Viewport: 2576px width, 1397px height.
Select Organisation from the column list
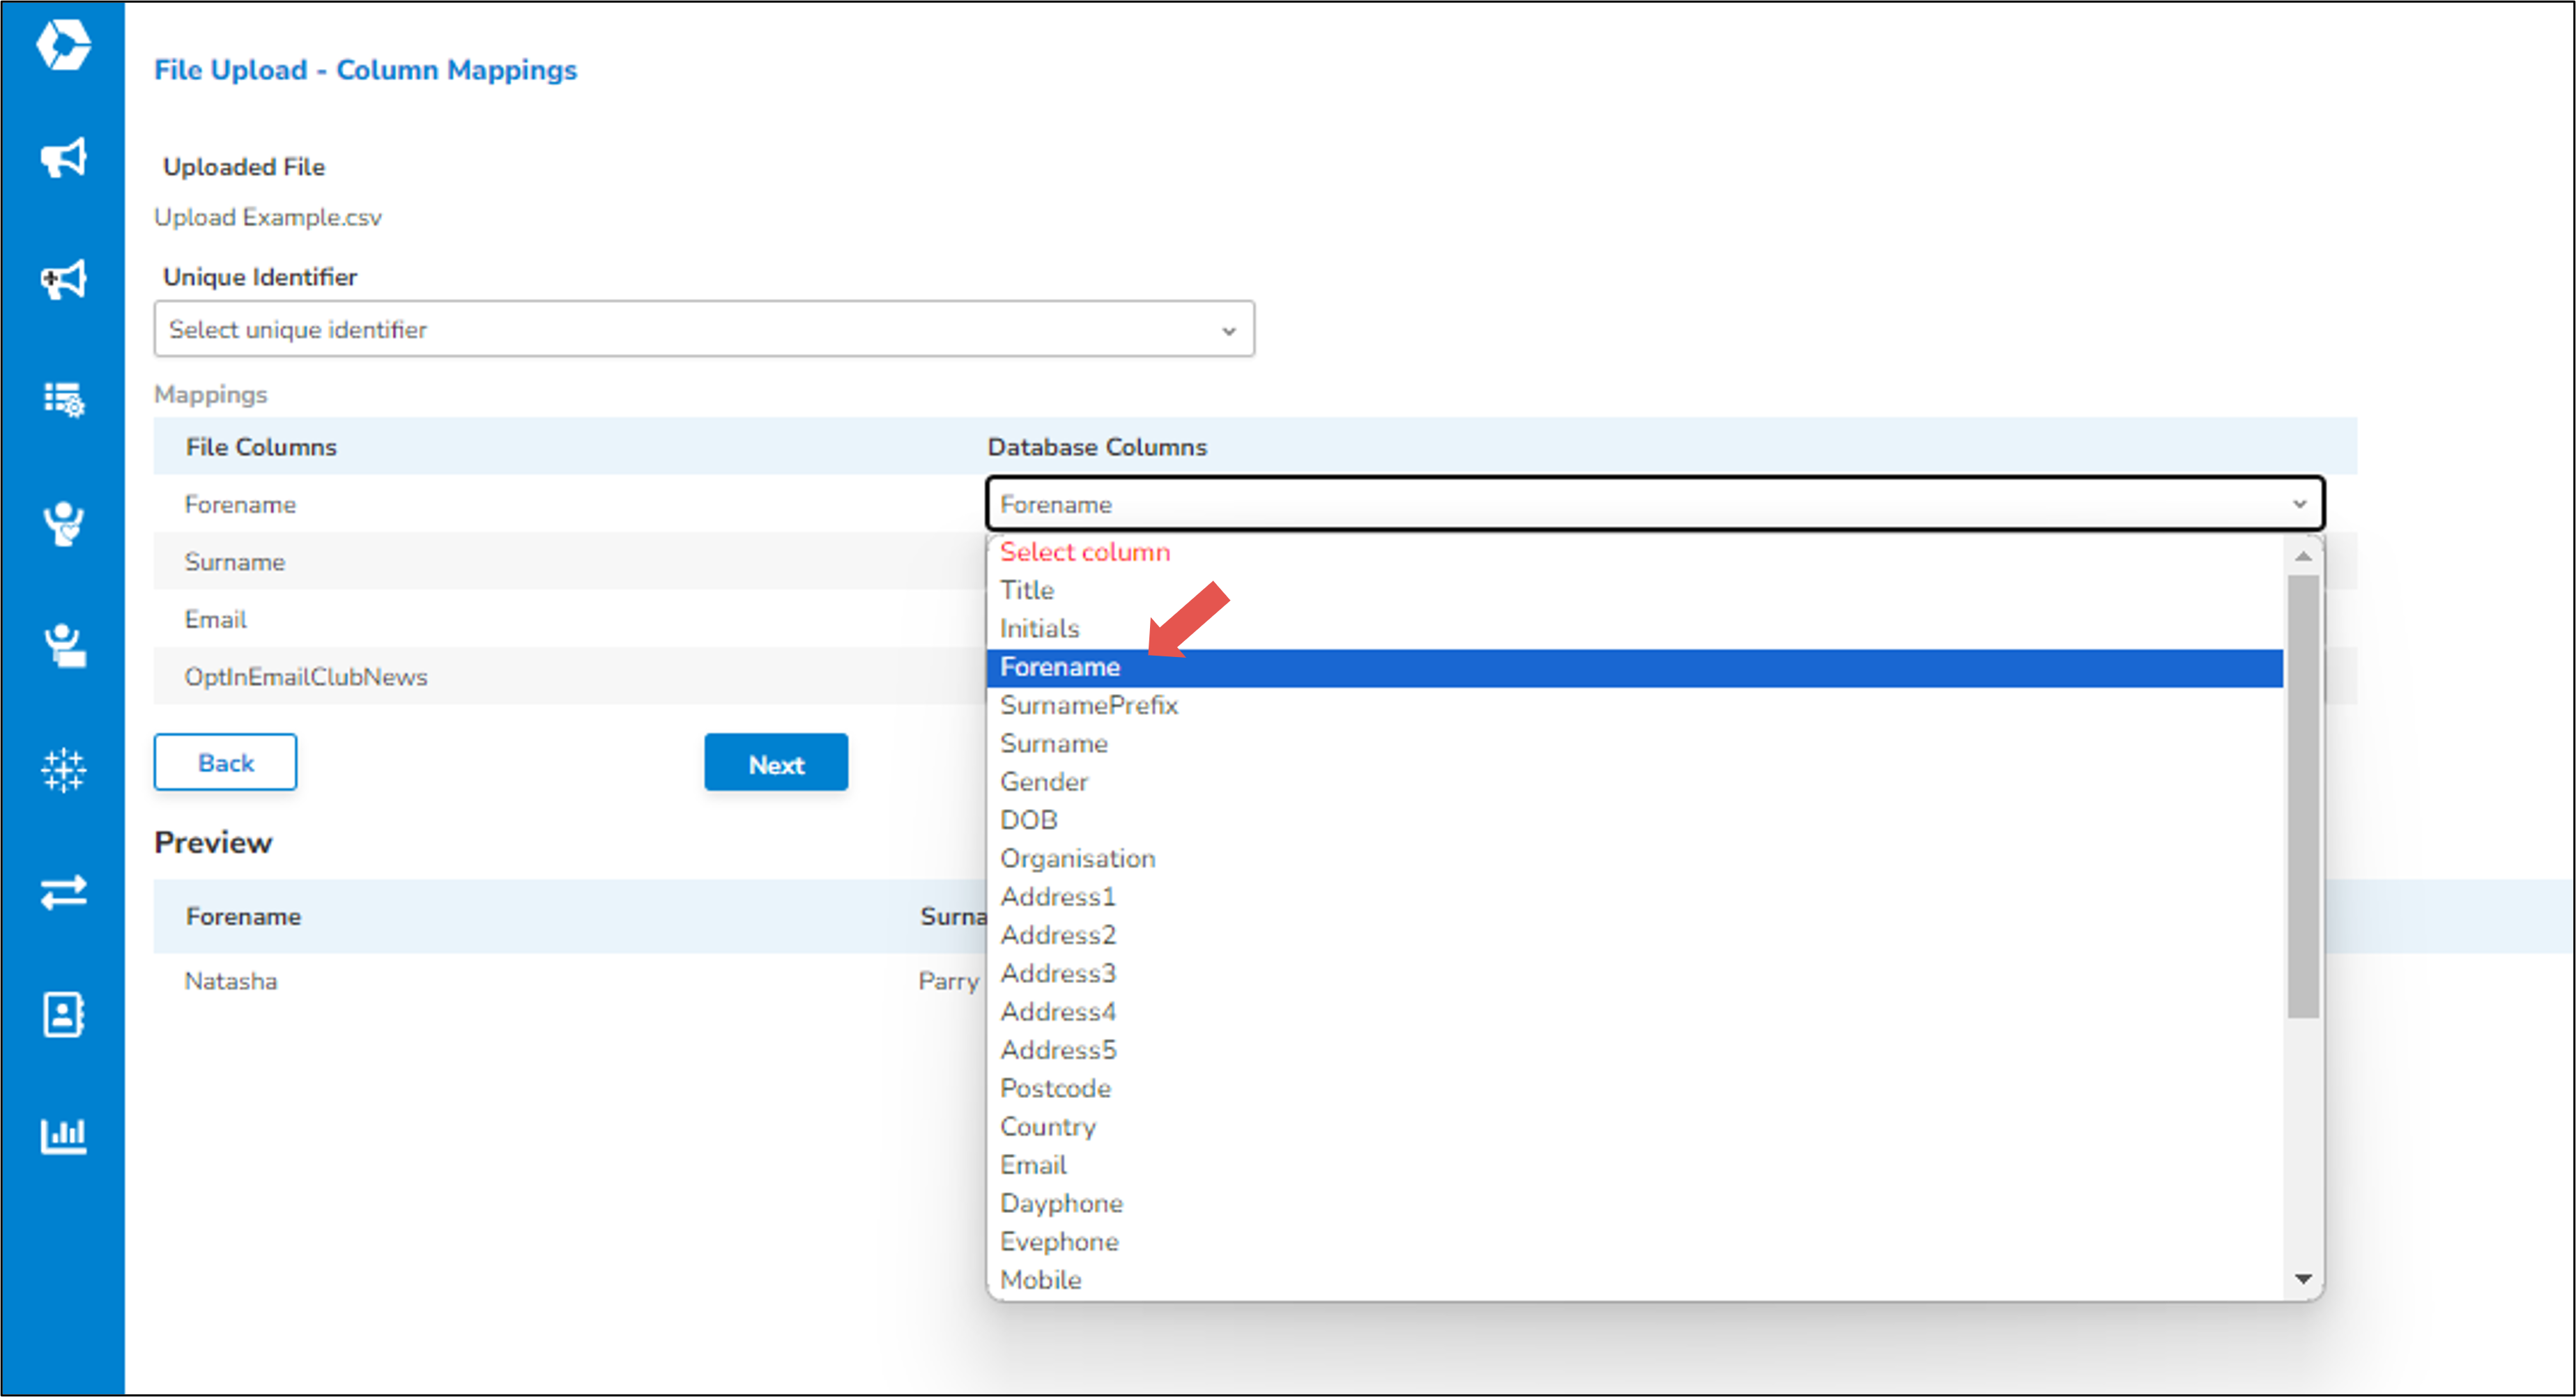1635,859
